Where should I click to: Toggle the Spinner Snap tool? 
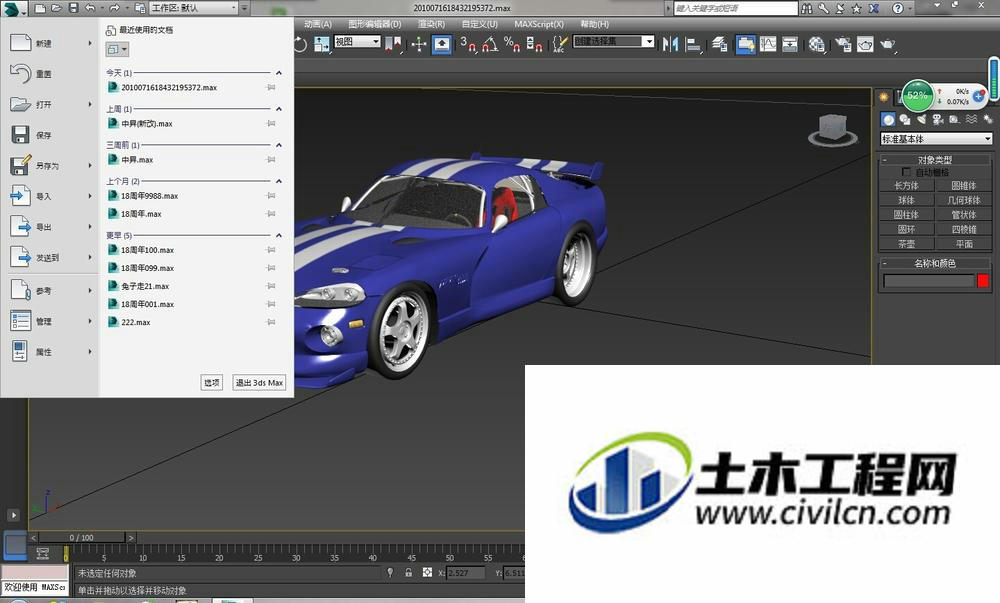click(534, 44)
